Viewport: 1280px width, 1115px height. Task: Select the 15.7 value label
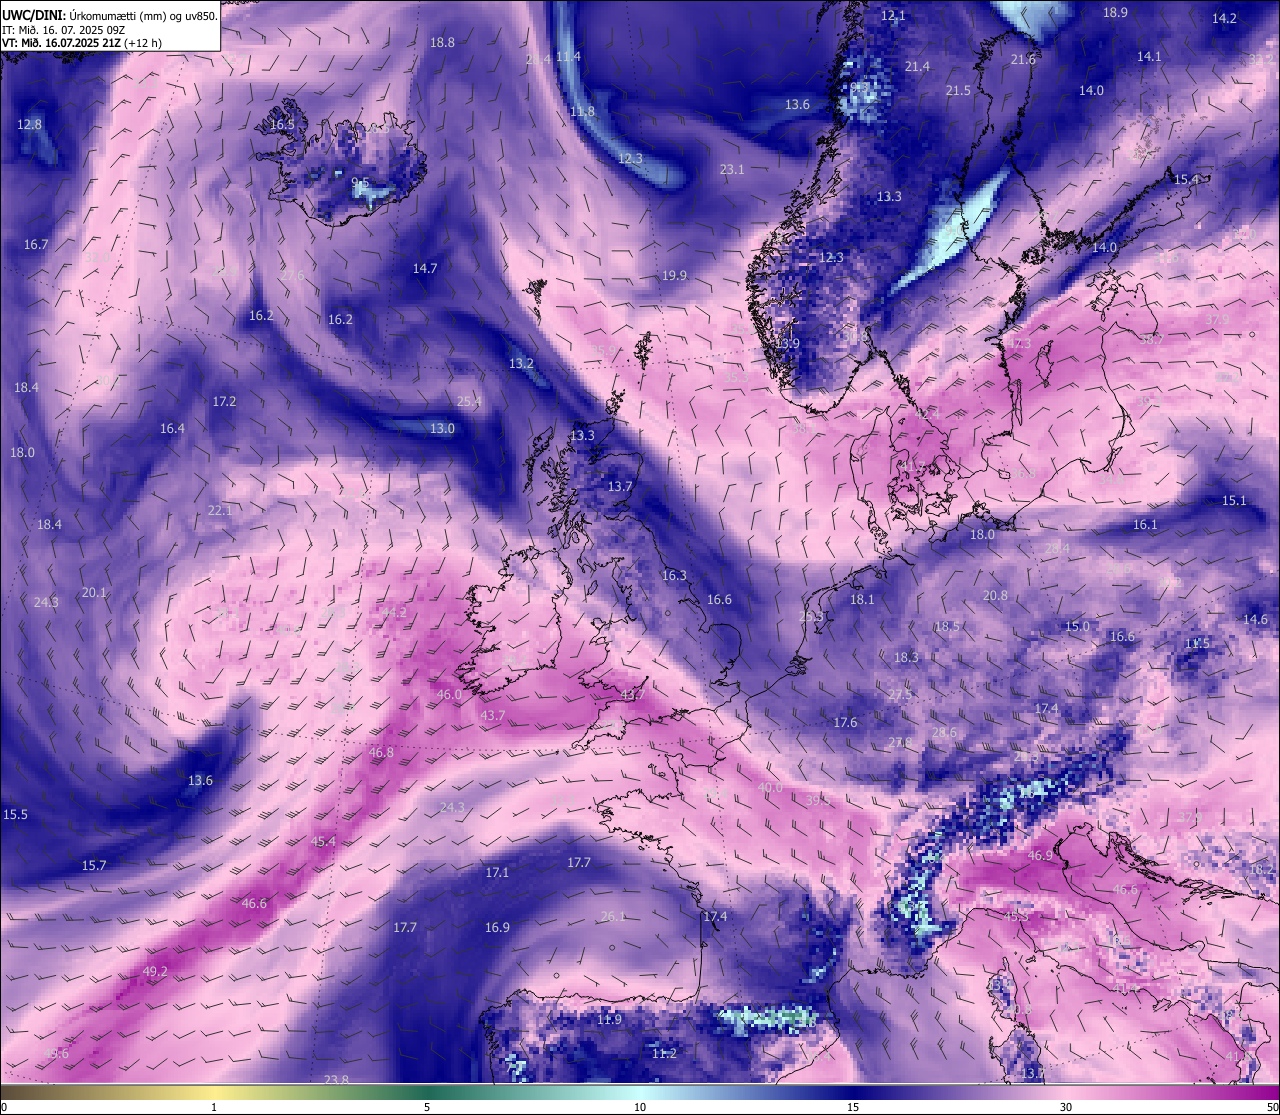[x=94, y=866]
